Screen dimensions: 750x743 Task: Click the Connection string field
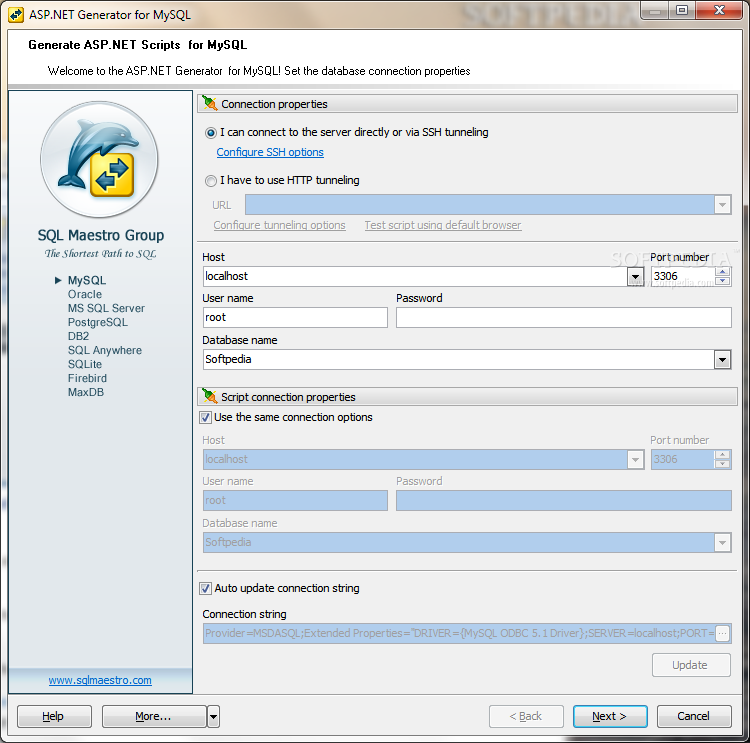coord(459,633)
